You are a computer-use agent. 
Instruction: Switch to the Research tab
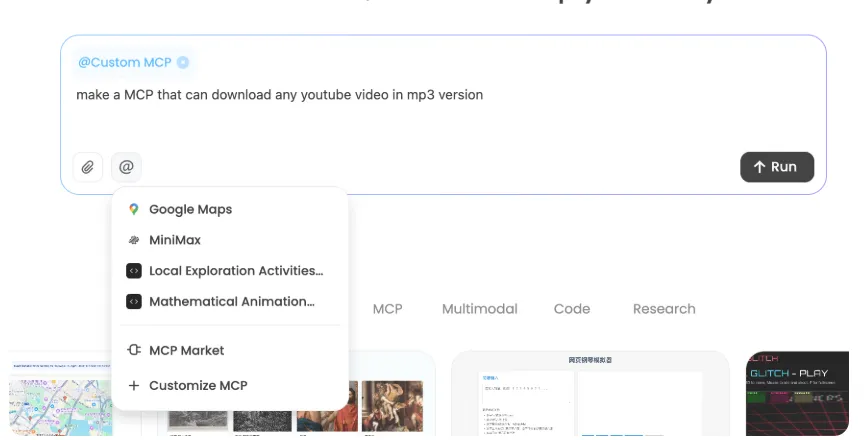pos(664,309)
